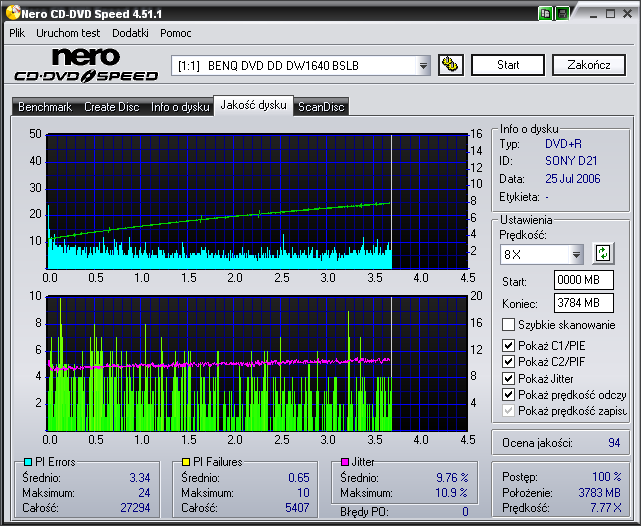
Task: Click the Nero disc icon in the title bar
Action: tap(12, 13)
